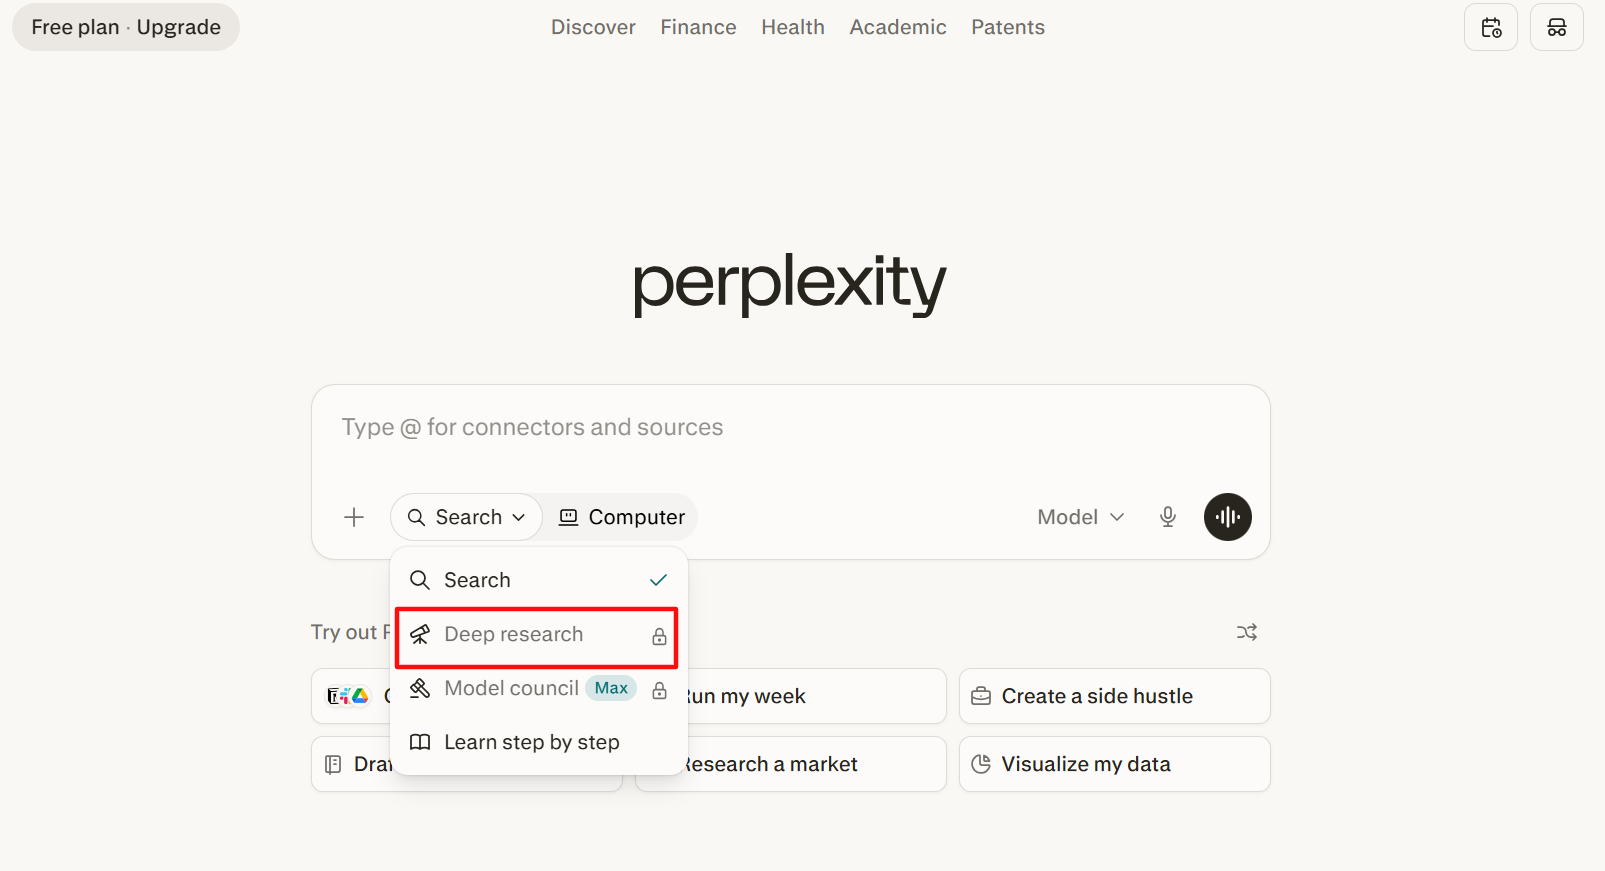The image size is (1605, 871).
Task: Go to the Finance tab
Action: click(x=698, y=27)
